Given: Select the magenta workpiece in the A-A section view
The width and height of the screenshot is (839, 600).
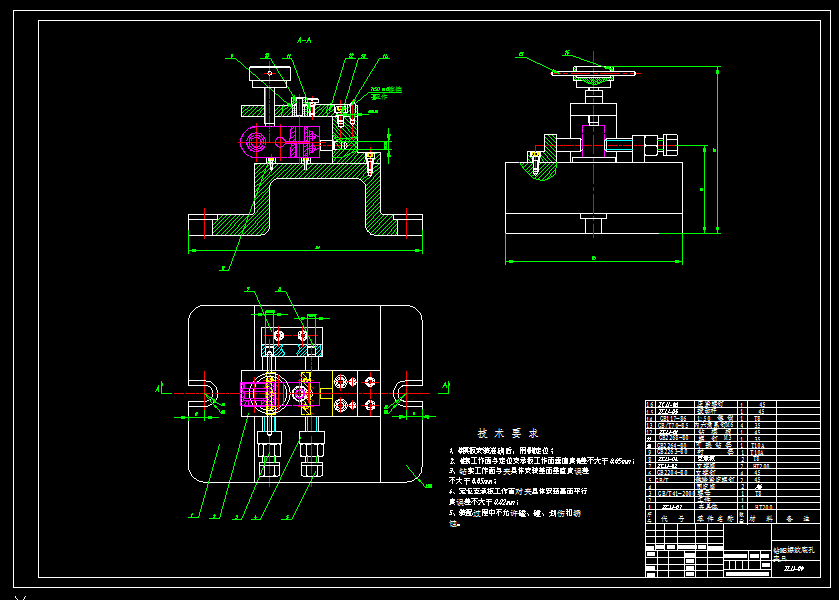Looking at the screenshot, I should click(x=279, y=142).
